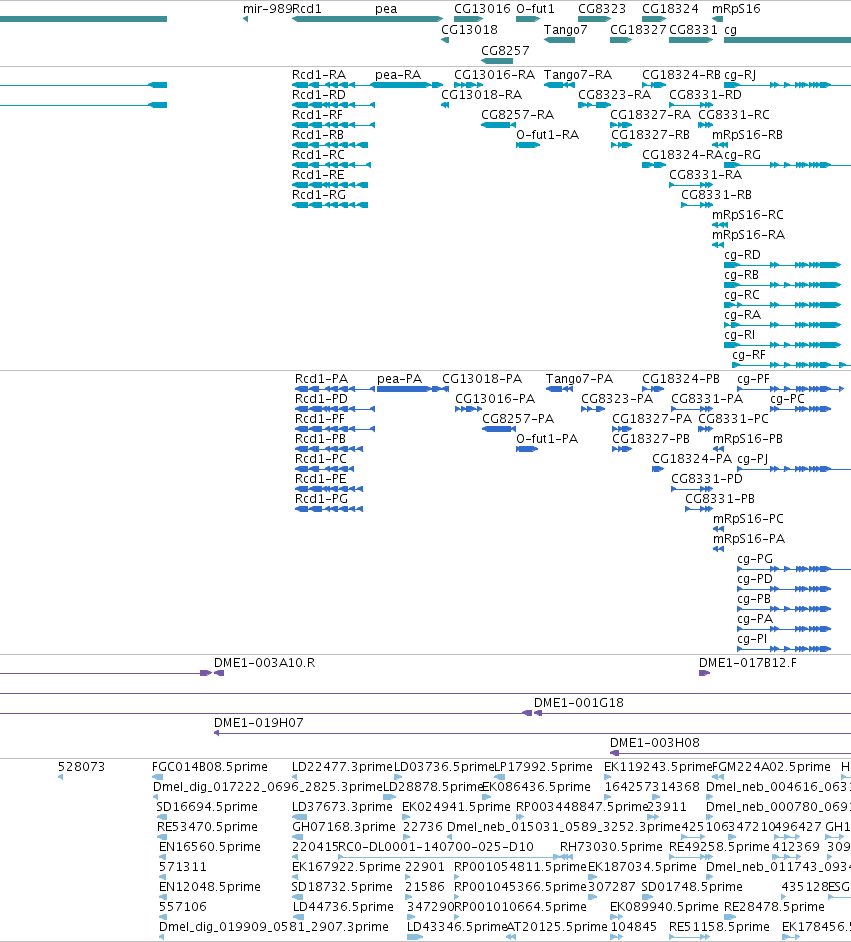Click the 557106 EST label
The height and width of the screenshot is (942, 851).
[183, 906]
